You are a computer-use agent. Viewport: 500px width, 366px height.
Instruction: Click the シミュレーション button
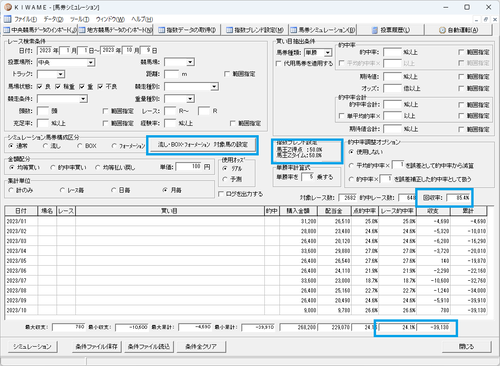pyautogui.click(x=32, y=347)
